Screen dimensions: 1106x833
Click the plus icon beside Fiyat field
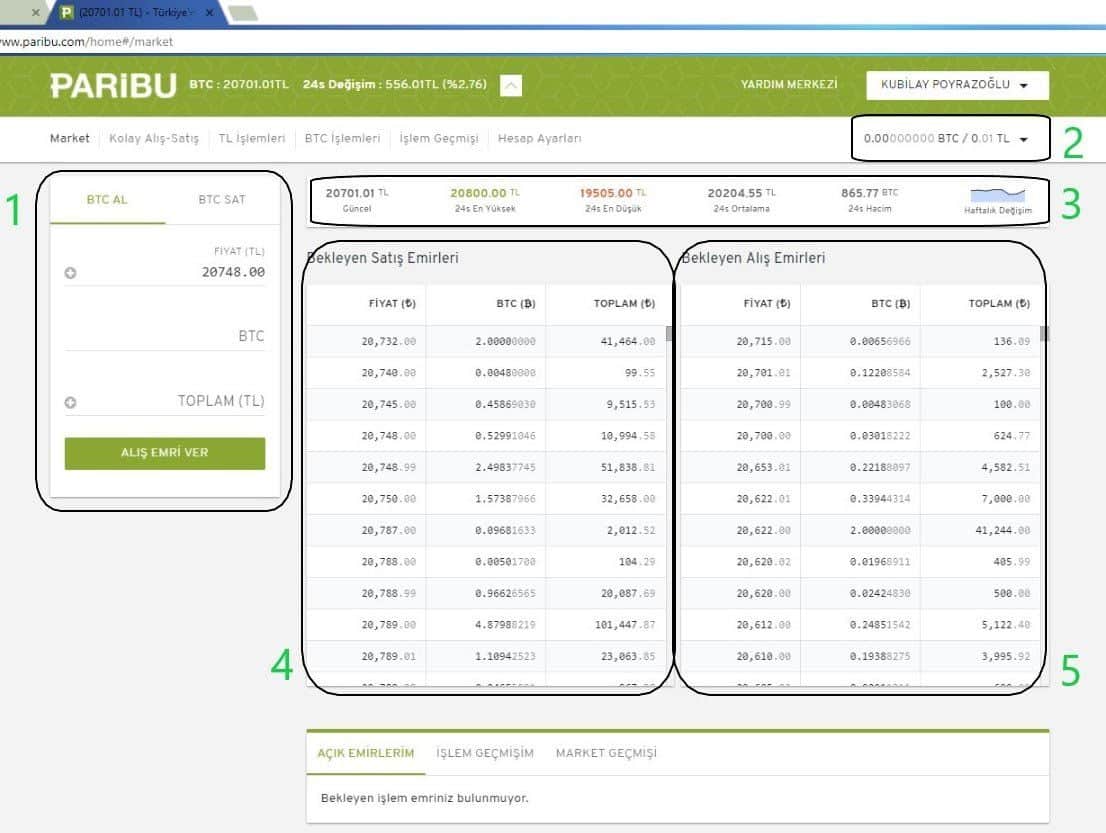pyautogui.click(x=71, y=273)
